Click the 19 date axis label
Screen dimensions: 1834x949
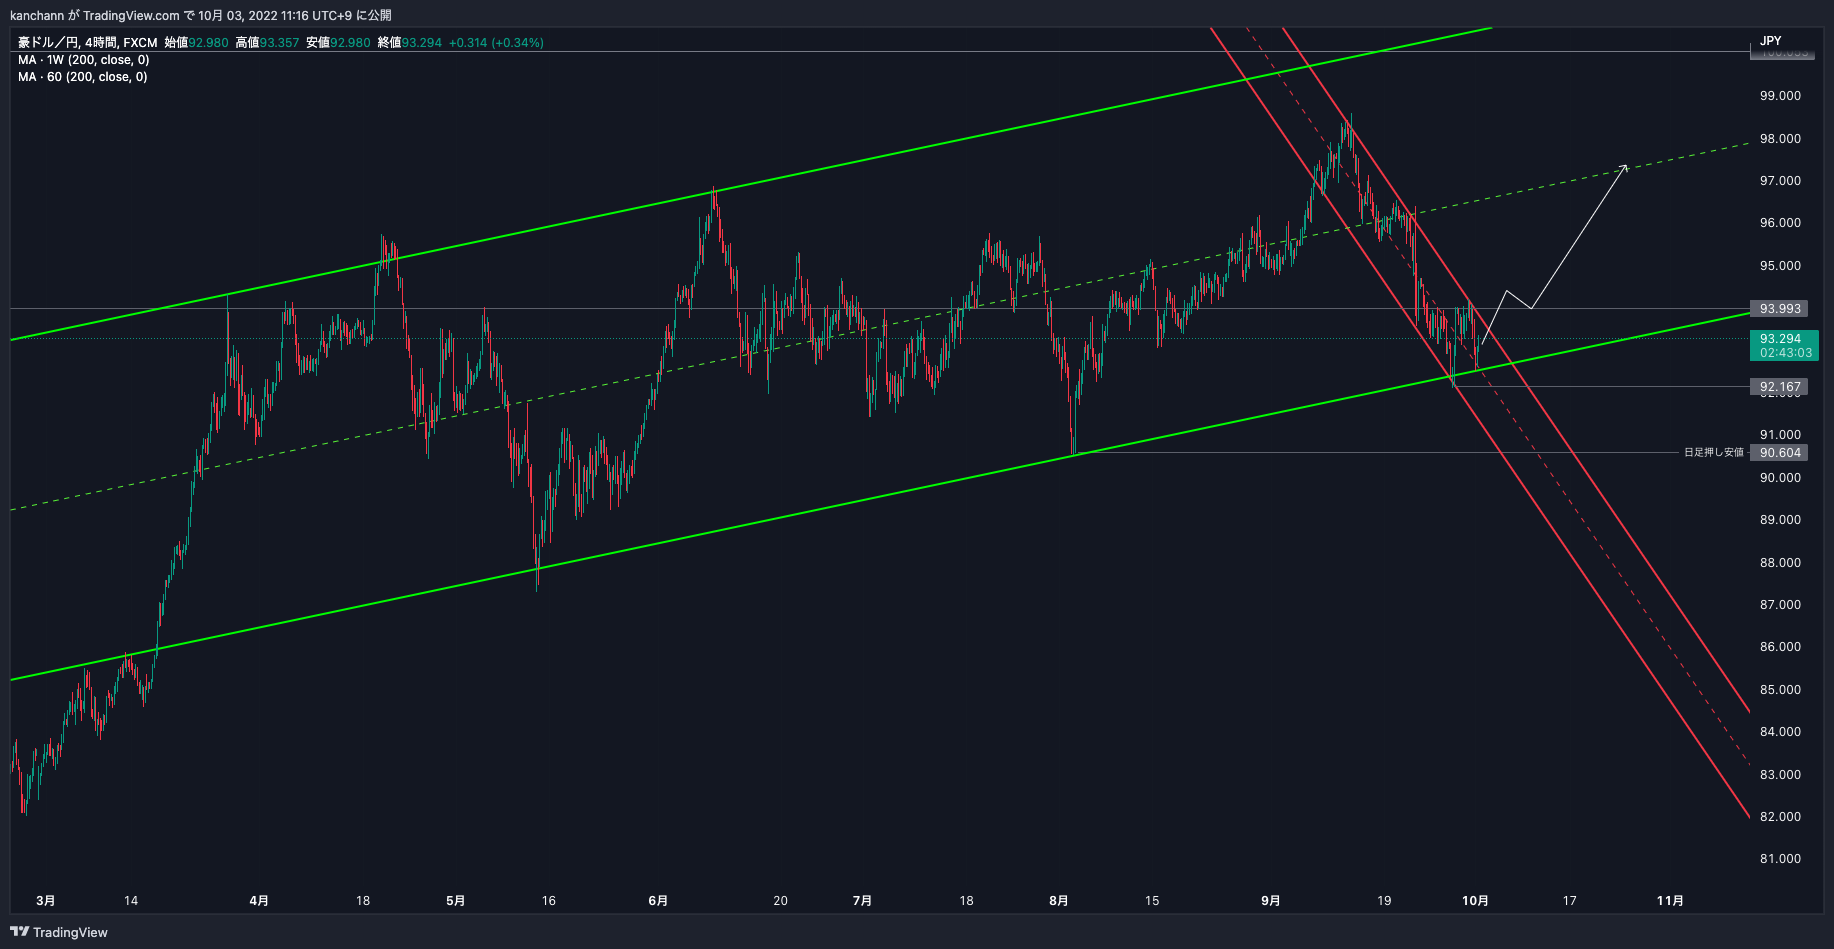tap(1384, 901)
